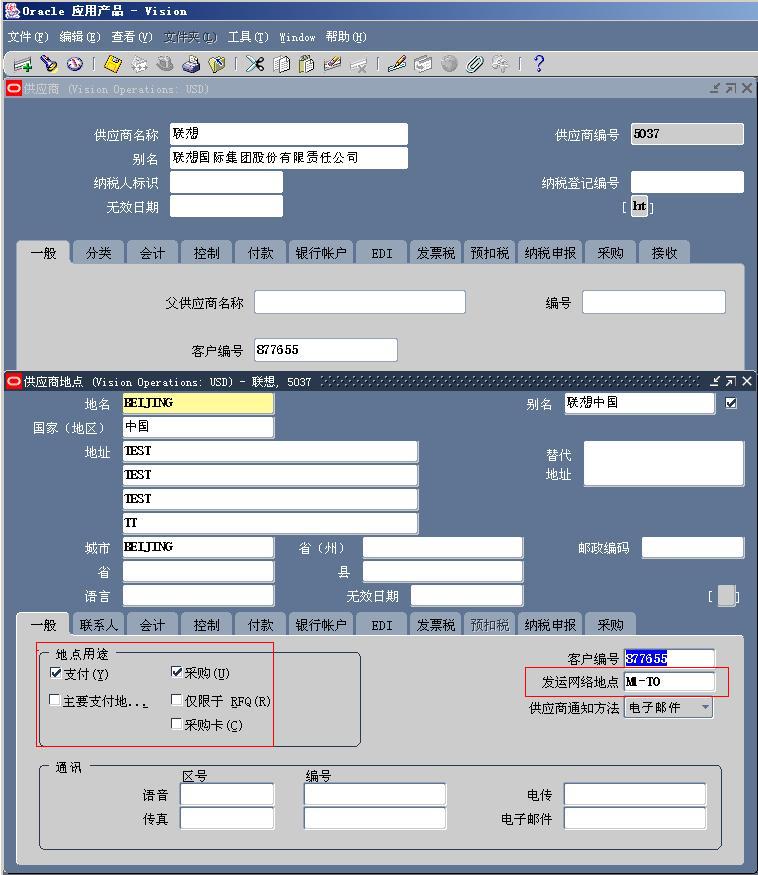Image resolution: width=758 pixels, height=875 pixels.
Task: Click the 城市 field showing BEIJING
Action: point(198,547)
